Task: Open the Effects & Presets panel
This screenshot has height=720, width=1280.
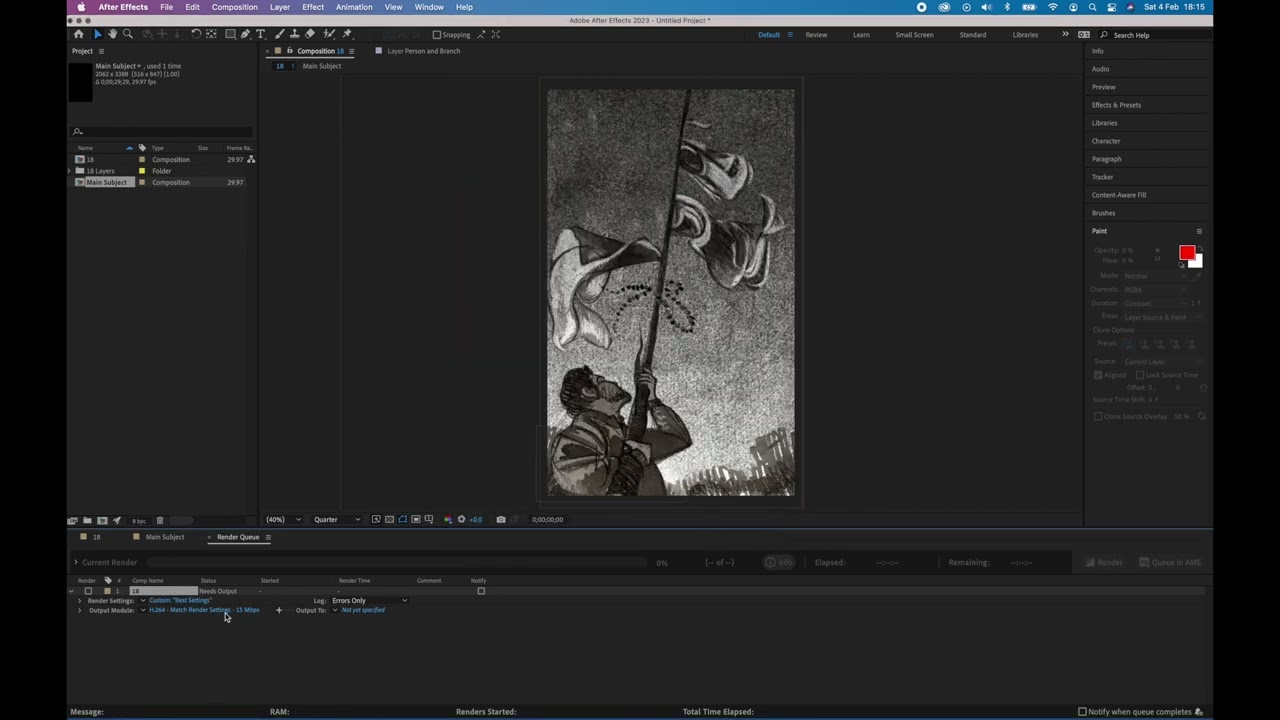Action: click(1116, 105)
